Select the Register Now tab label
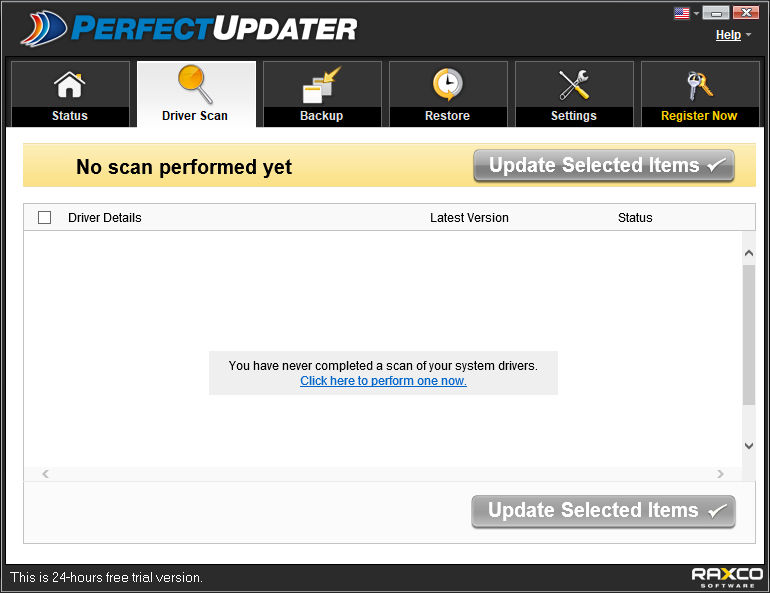This screenshot has width=770, height=593. (x=699, y=116)
